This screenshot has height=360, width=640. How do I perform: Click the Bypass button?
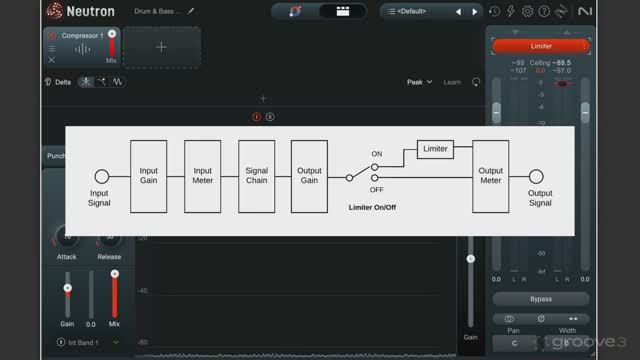coord(541,299)
